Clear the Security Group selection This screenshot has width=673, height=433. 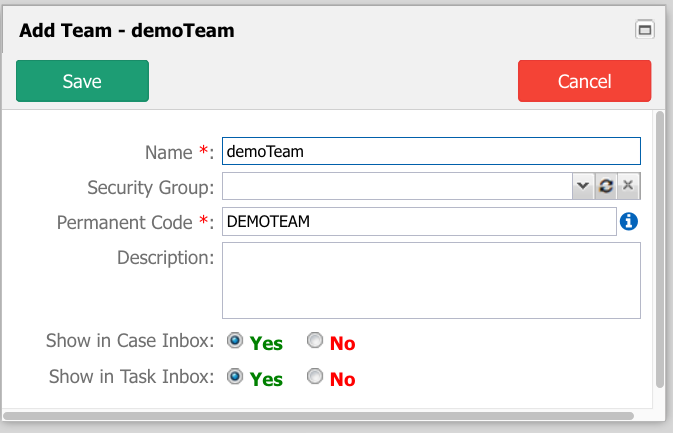(628, 186)
